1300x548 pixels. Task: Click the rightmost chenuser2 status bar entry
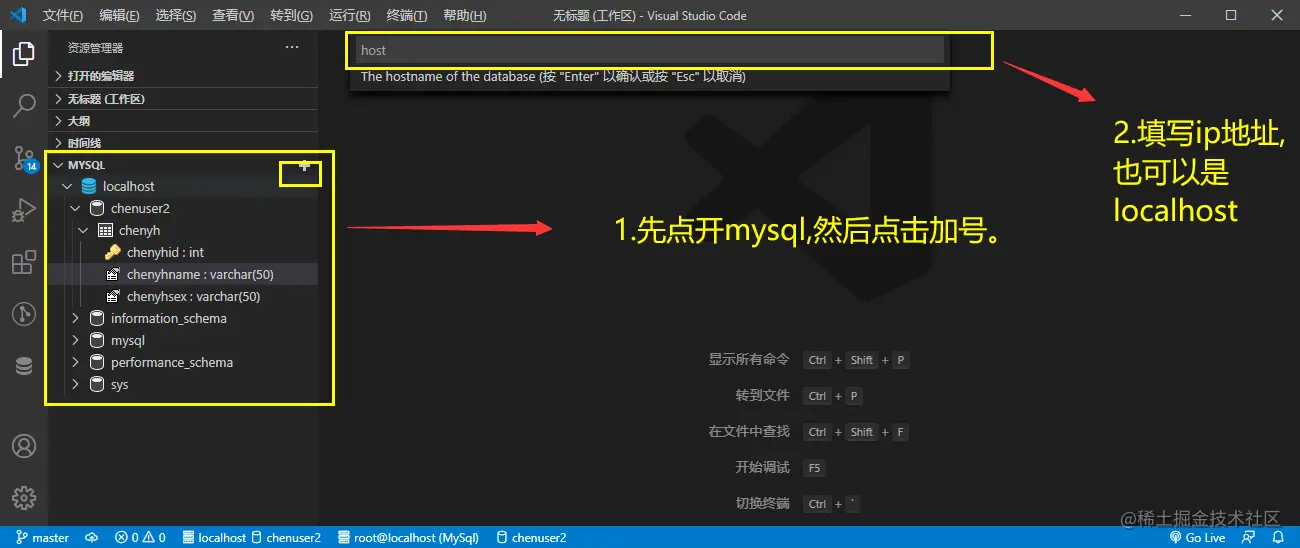[531, 537]
